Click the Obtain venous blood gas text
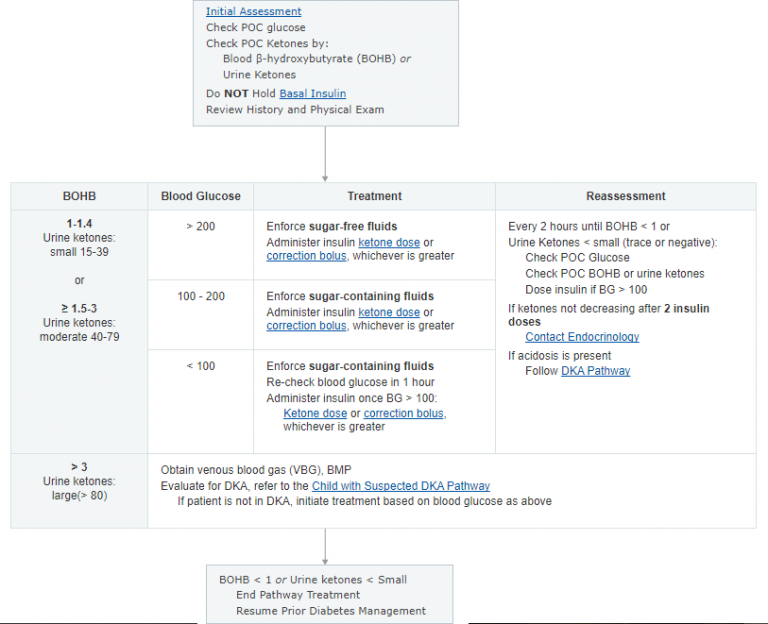The image size is (768, 624). pos(254,470)
